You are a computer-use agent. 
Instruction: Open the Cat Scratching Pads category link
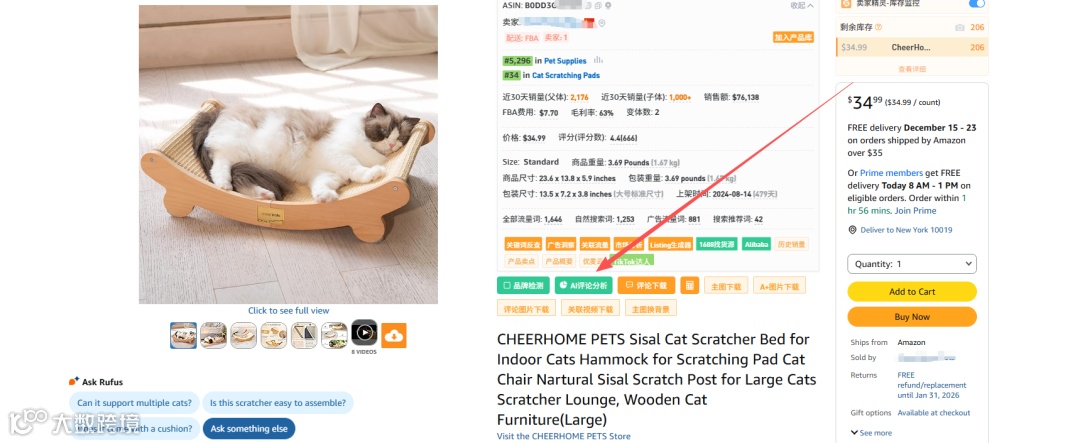coord(565,75)
